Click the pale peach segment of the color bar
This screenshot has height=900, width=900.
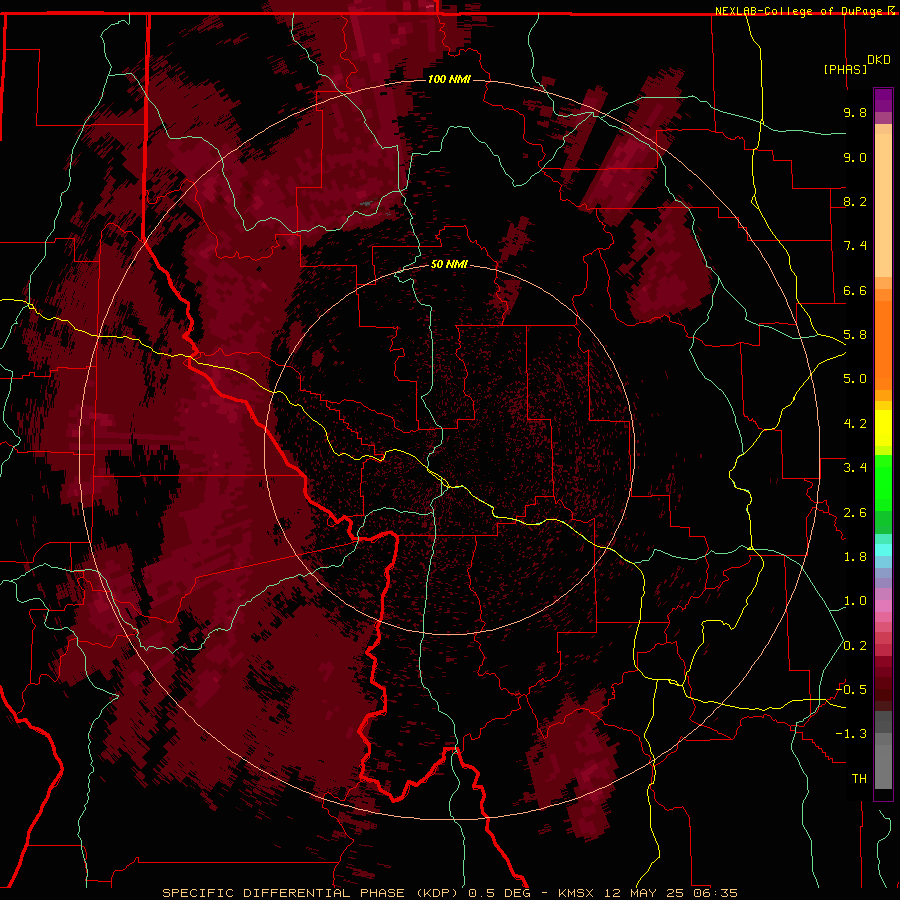tap(883, 207)
